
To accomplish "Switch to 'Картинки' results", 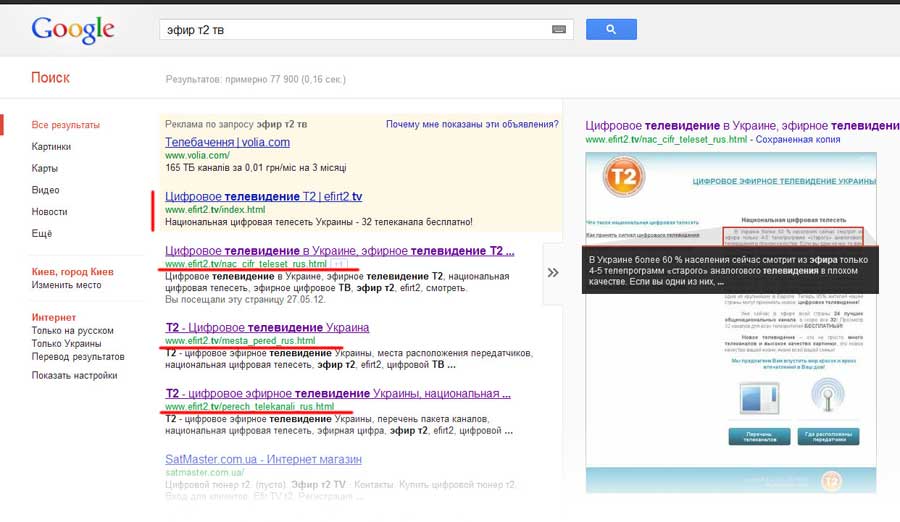I will pos(51,146).
